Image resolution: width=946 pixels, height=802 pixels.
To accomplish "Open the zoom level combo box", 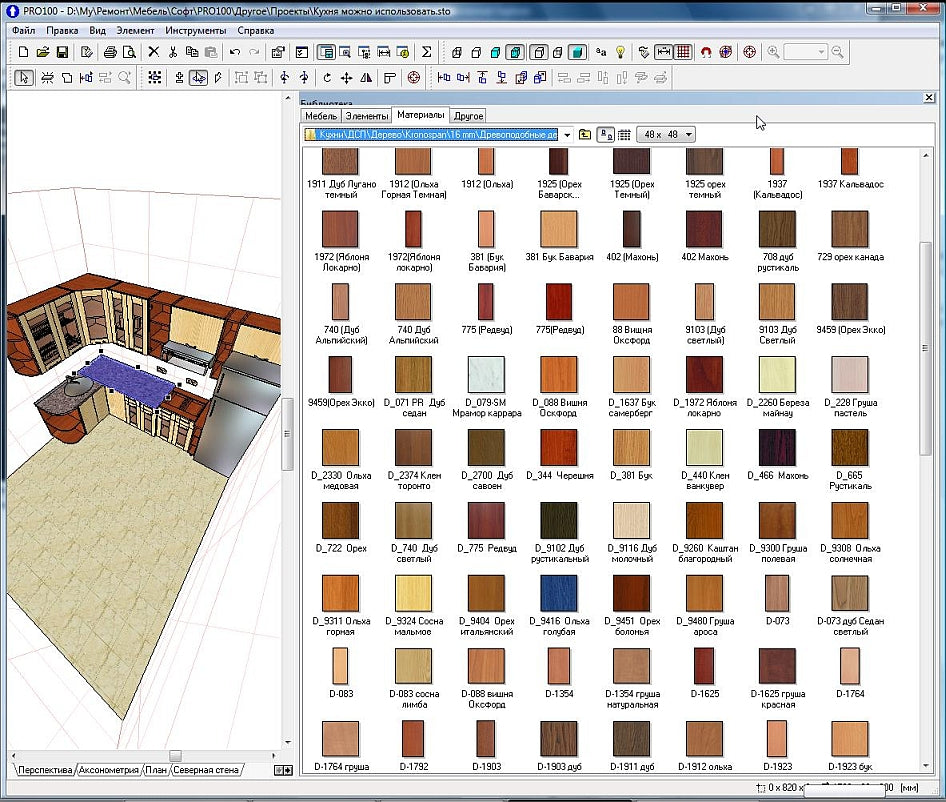I will (805, 53).
